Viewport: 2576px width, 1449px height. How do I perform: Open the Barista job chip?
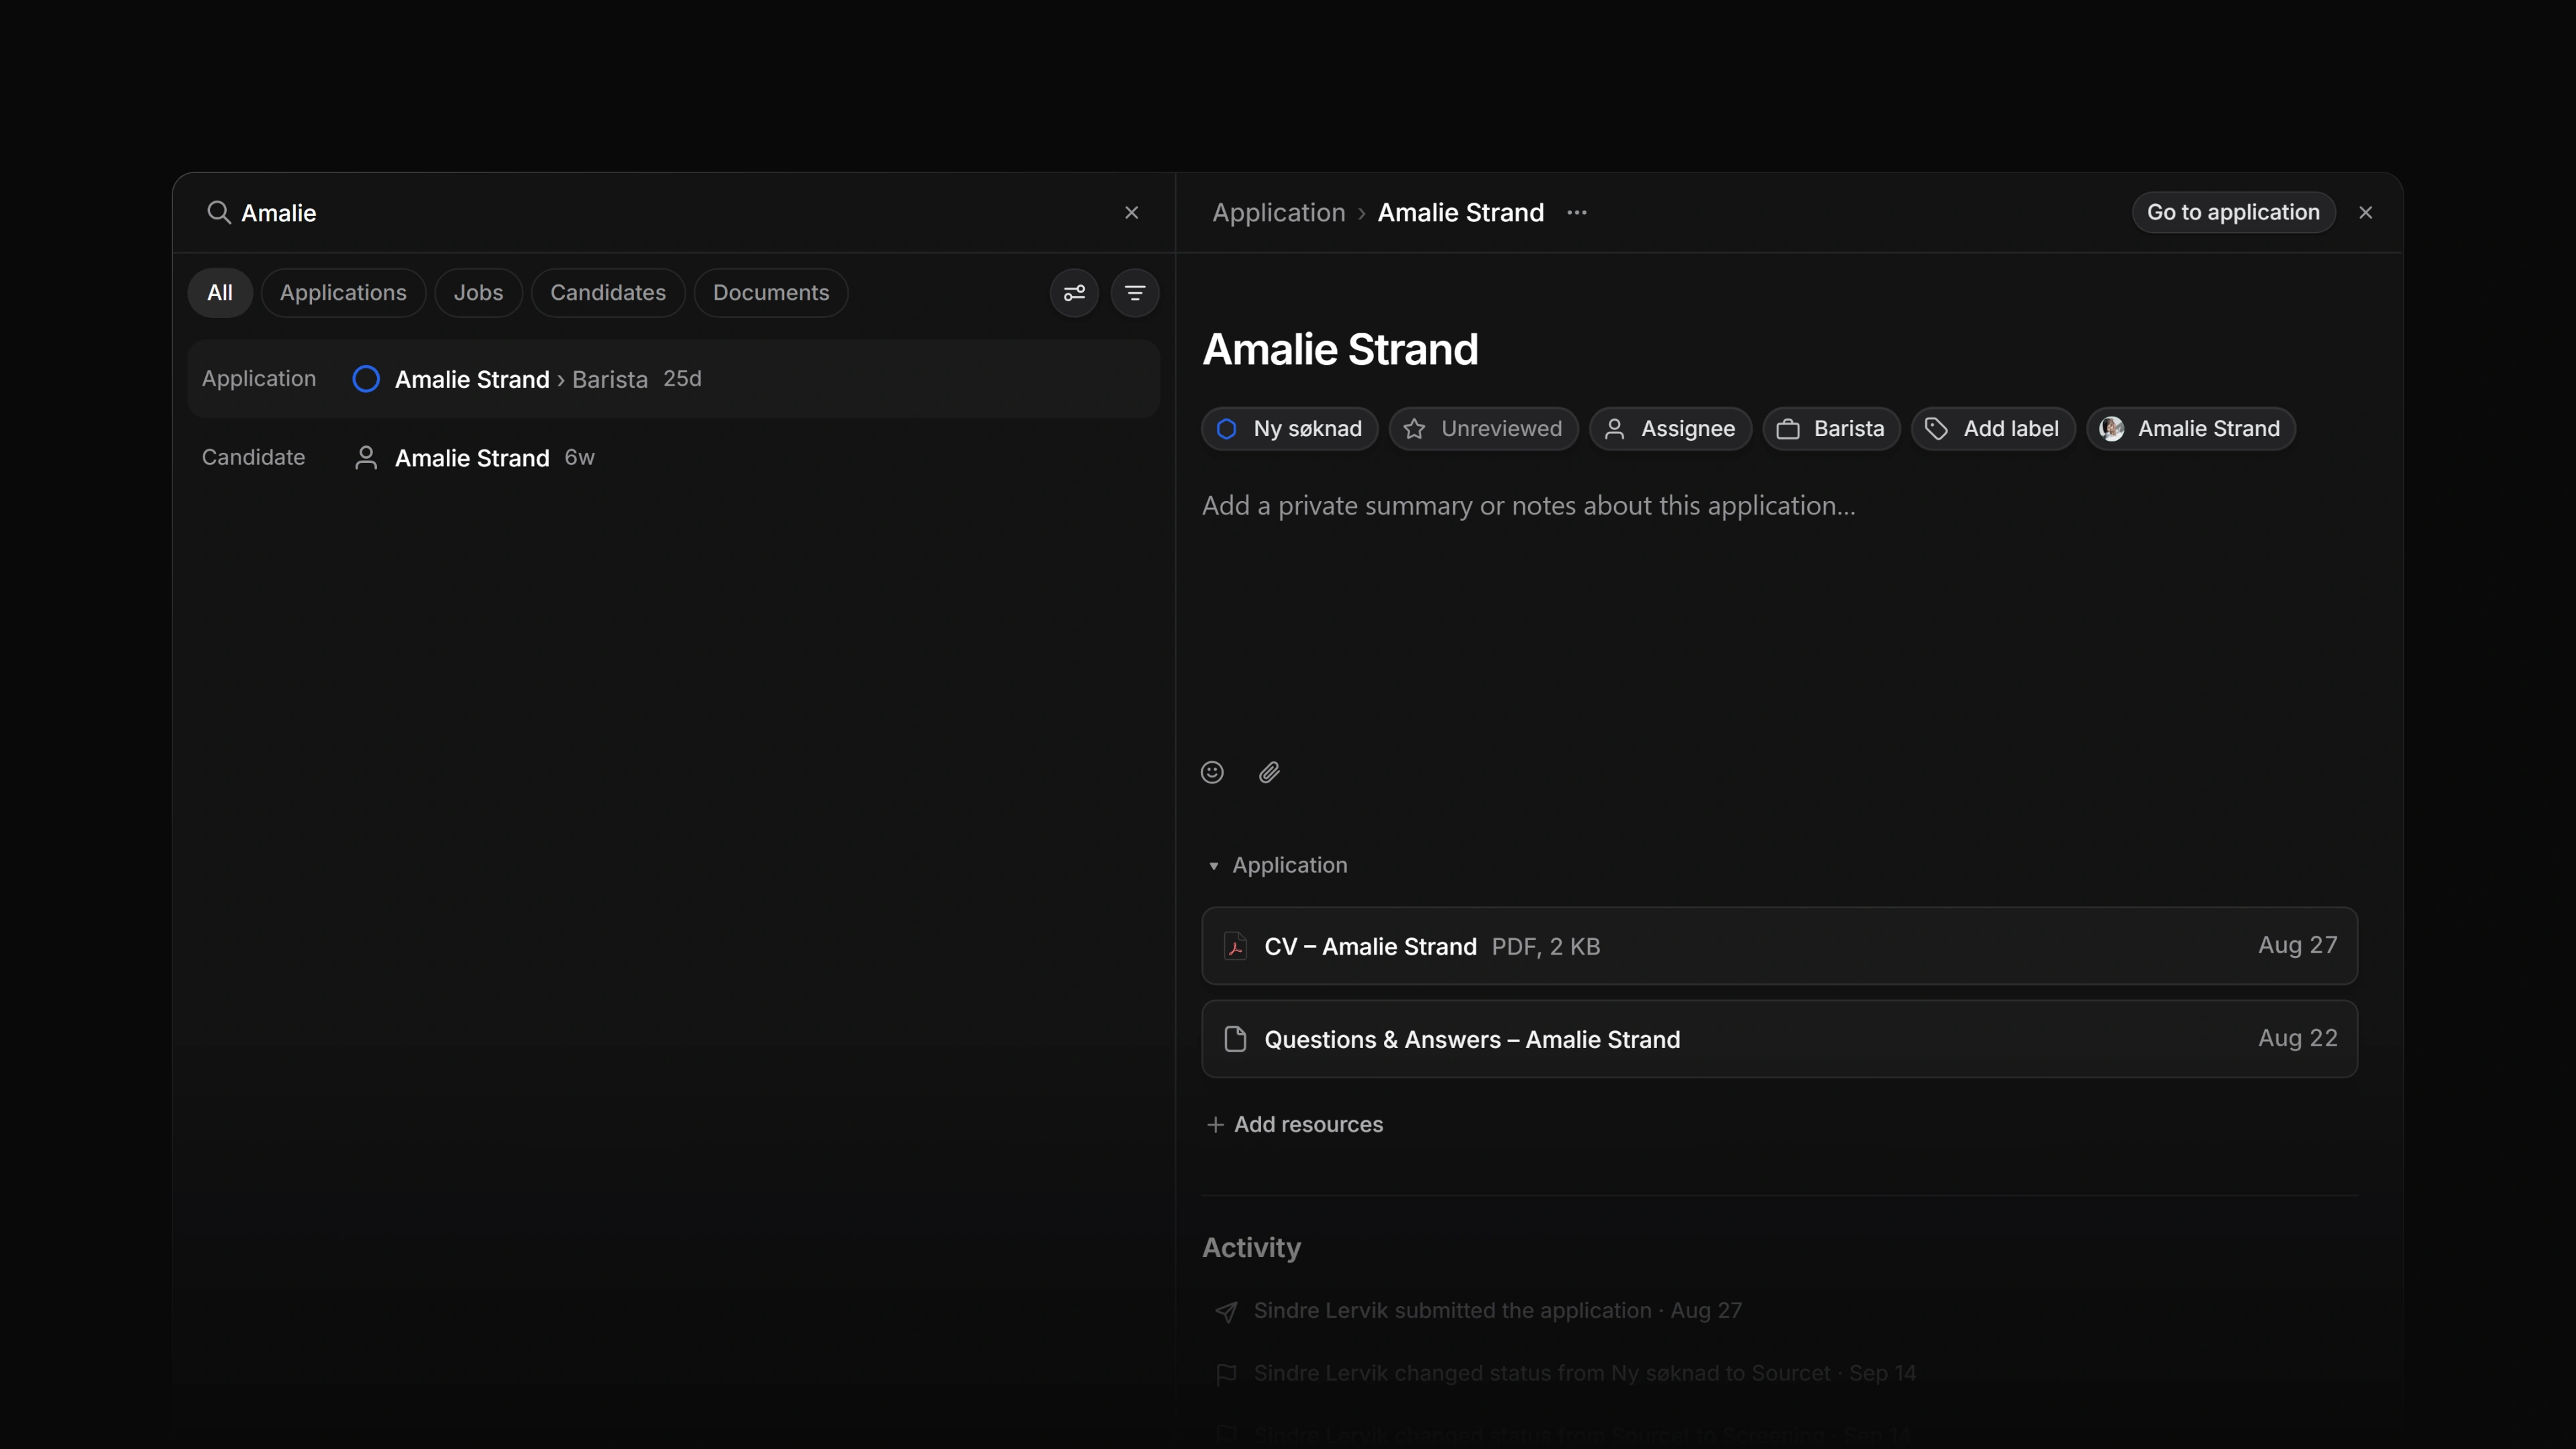(1831, 429)
